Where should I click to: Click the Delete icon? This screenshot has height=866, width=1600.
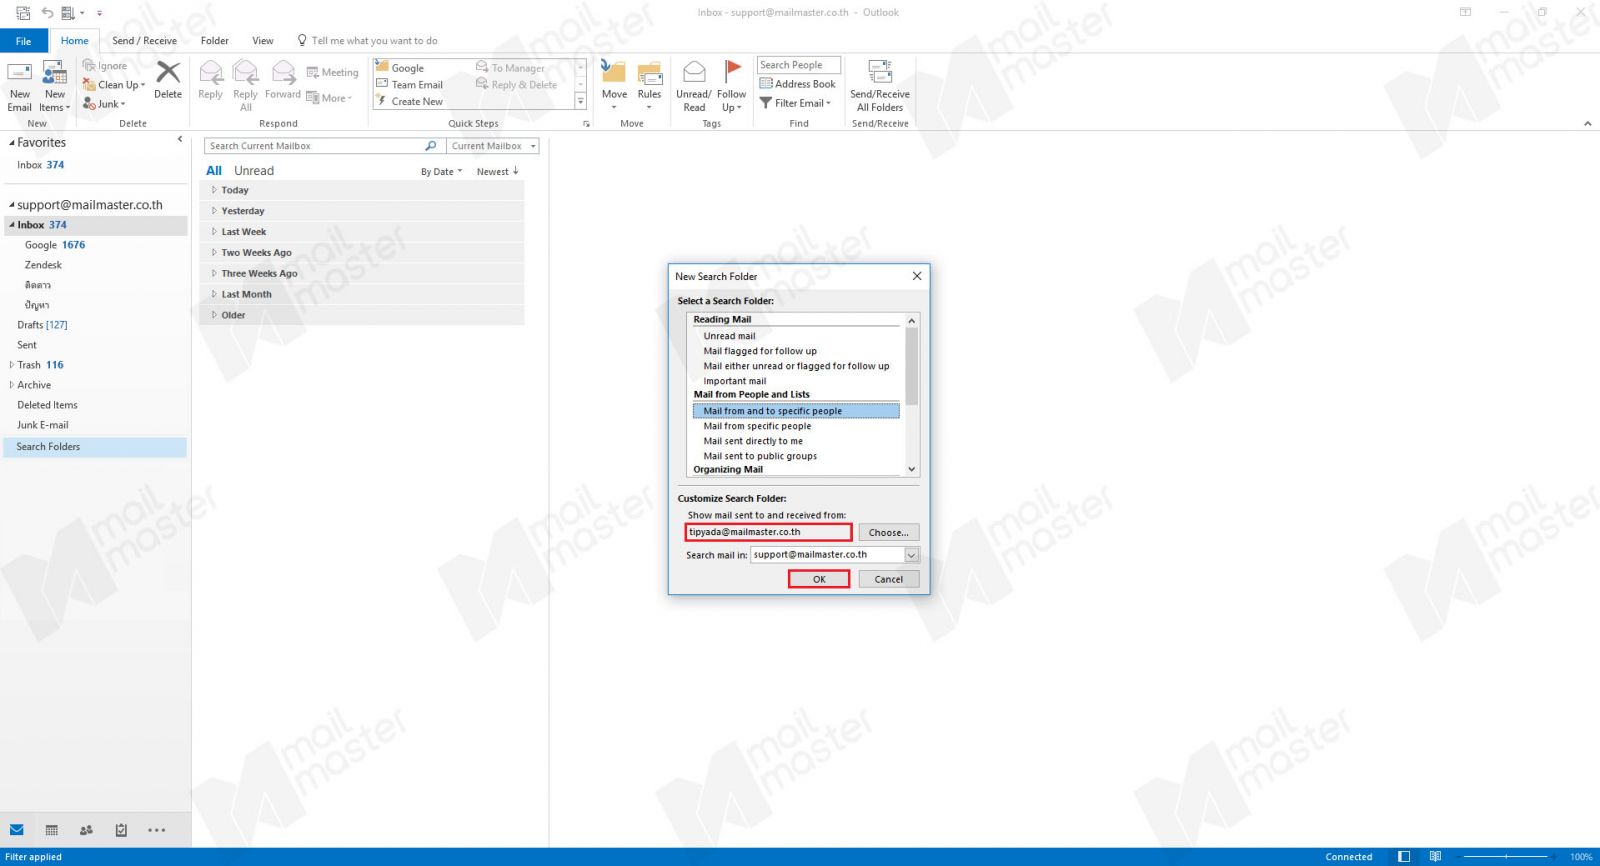coord(168,80)
